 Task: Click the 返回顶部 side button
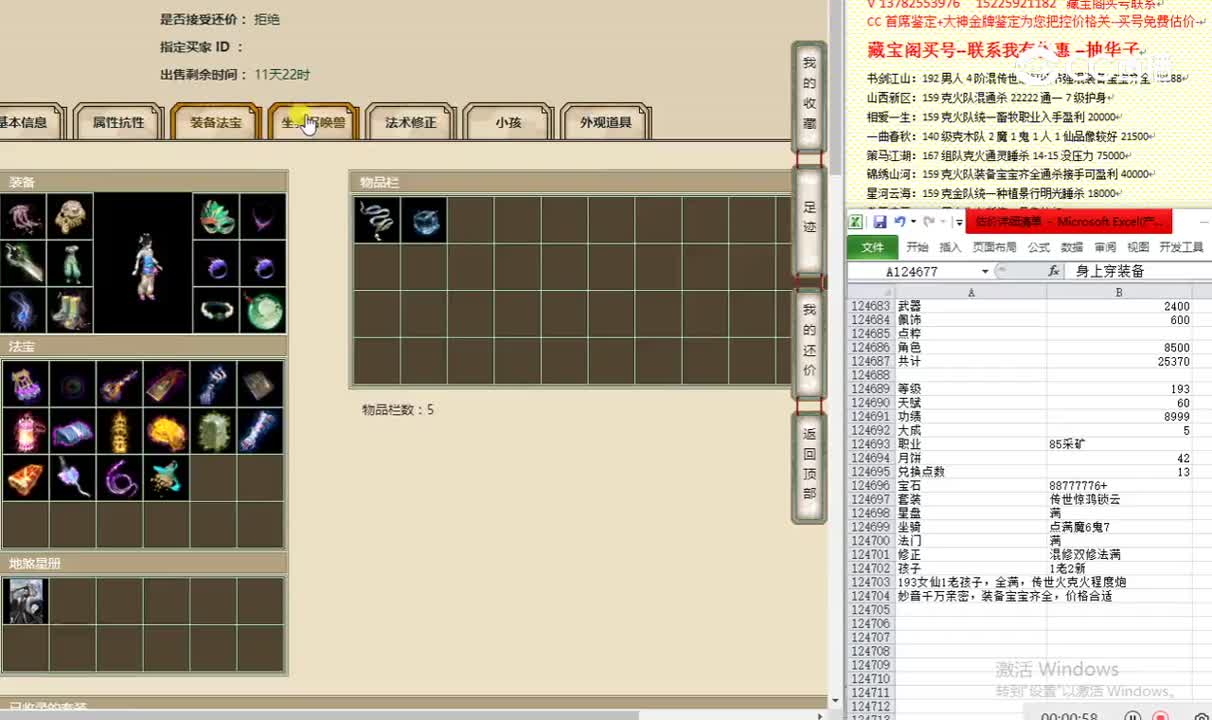(x=809, y=466)
